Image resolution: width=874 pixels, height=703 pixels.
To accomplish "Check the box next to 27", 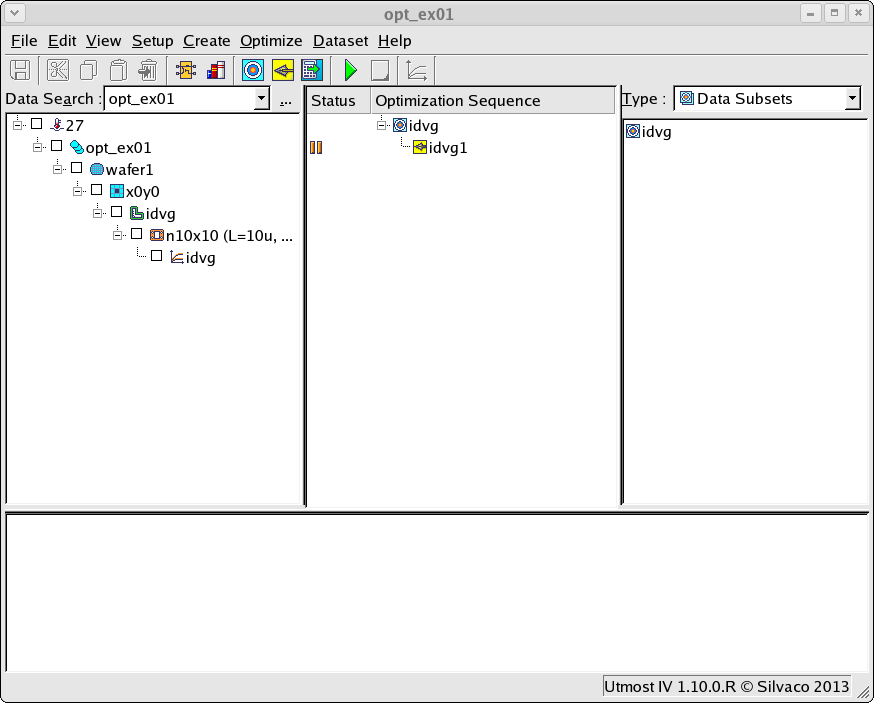I will click(x=37, y=124).
